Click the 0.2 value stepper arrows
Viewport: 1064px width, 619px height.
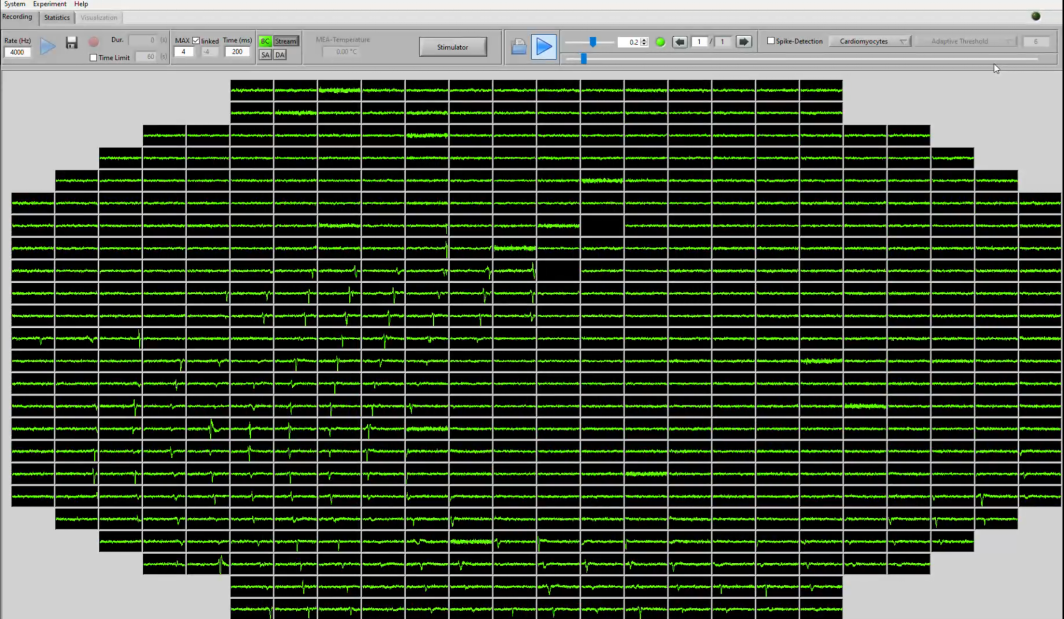pos(644,42)
